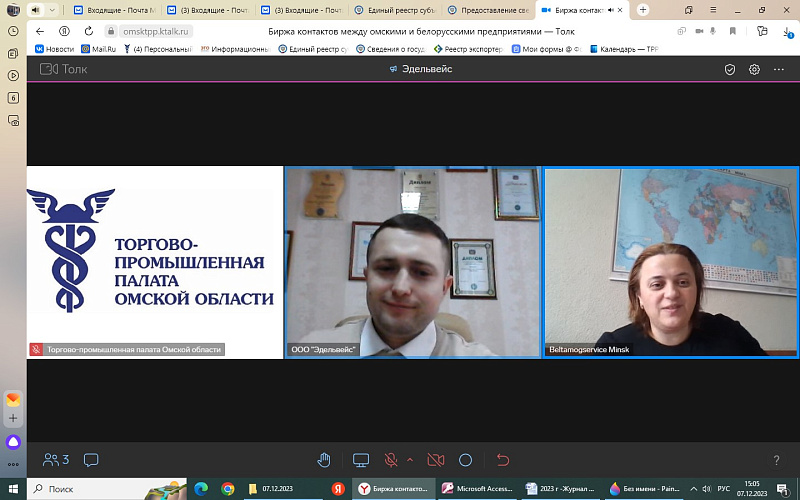Toggle the browser sound speaker button
This screenshot has width=800, height=500.
35,10
